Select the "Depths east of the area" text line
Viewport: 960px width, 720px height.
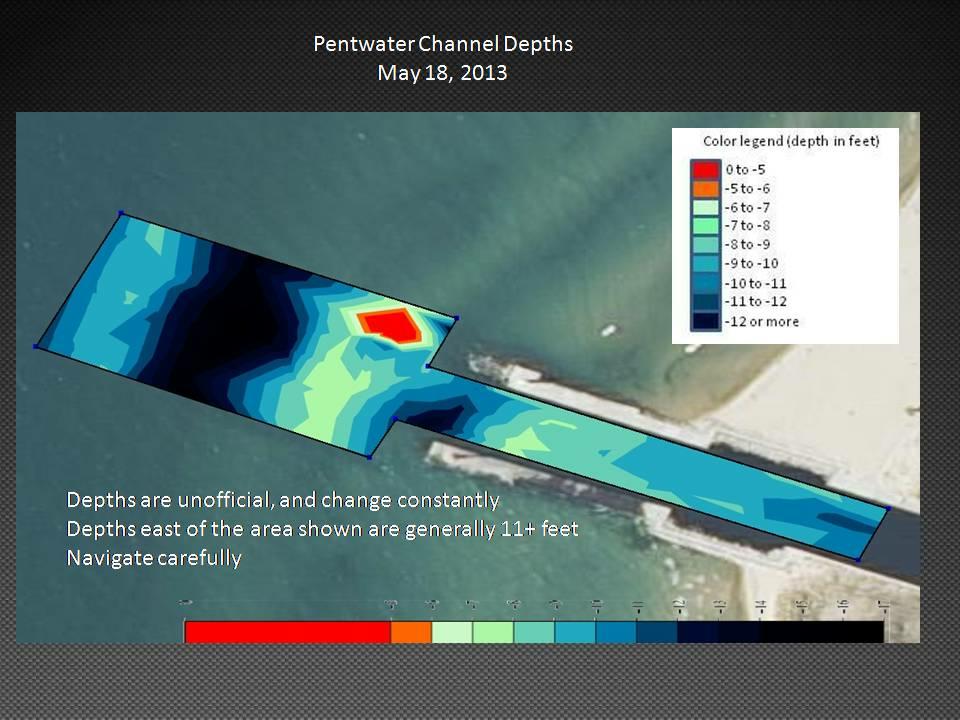tap(321, 528)
